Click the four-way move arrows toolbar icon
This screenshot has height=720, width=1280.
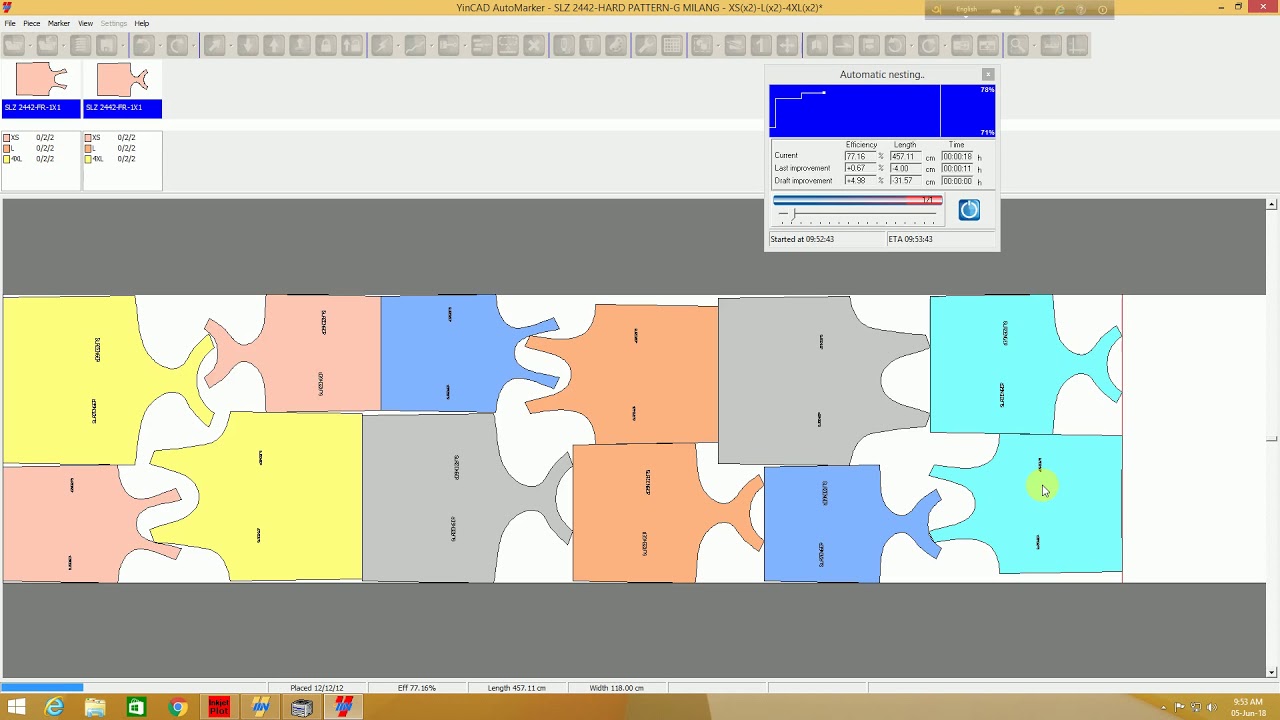[787, 45]
